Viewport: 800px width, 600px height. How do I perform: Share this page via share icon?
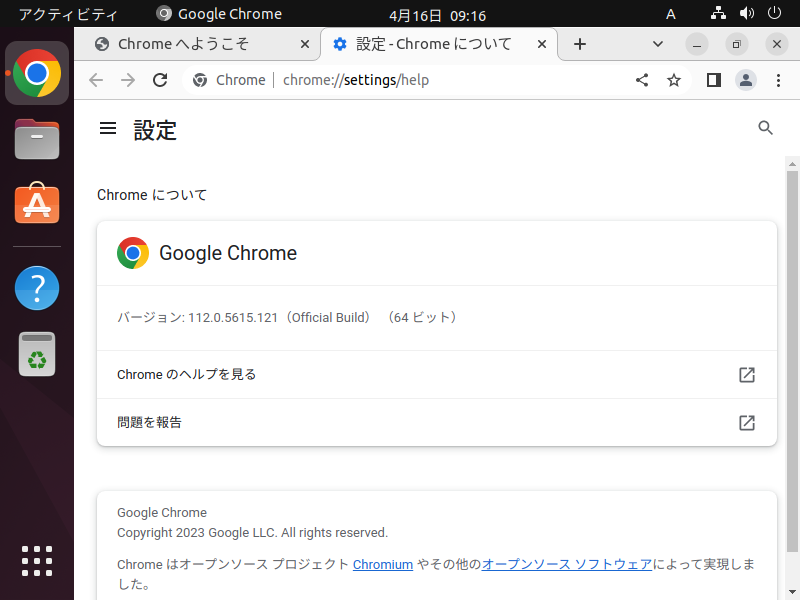coord(642,80)
